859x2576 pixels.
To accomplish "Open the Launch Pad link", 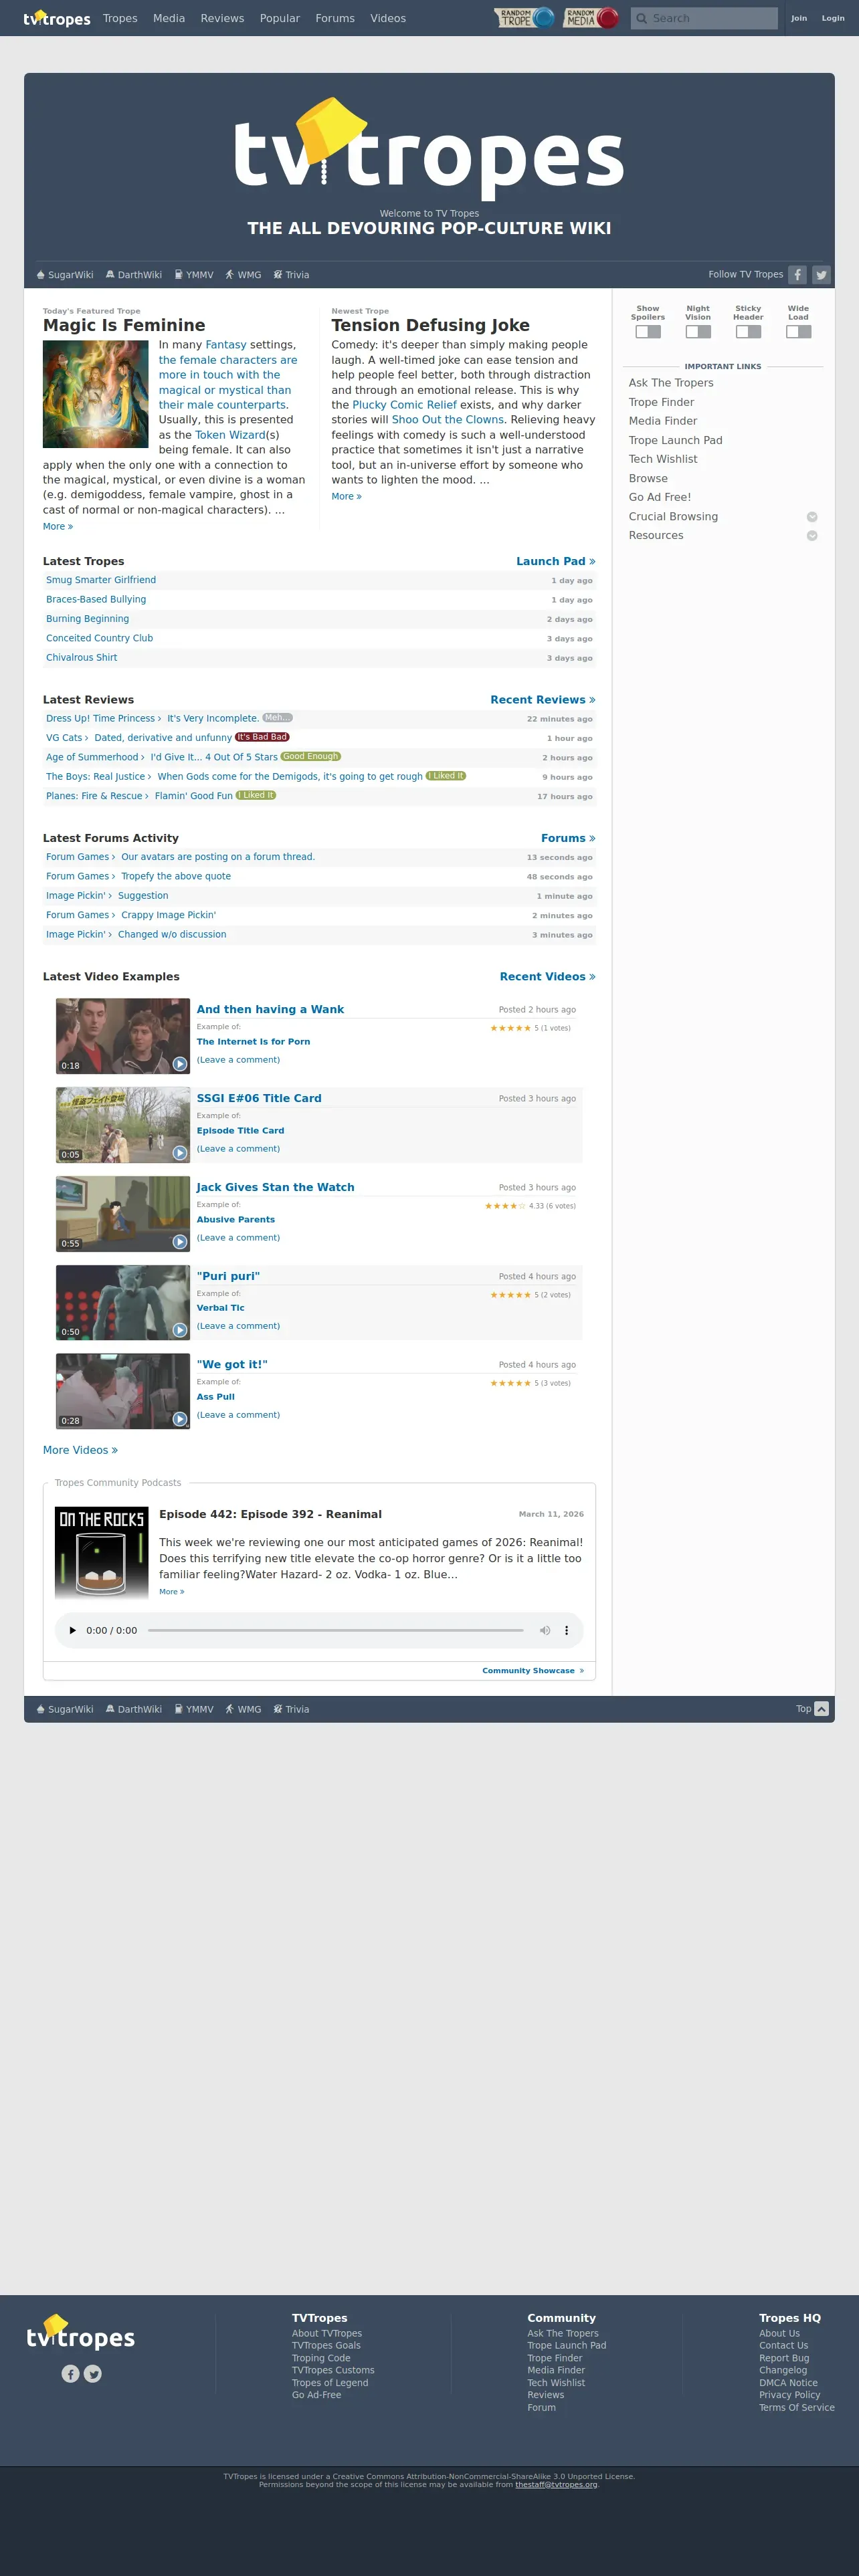I will coord(555,561).
